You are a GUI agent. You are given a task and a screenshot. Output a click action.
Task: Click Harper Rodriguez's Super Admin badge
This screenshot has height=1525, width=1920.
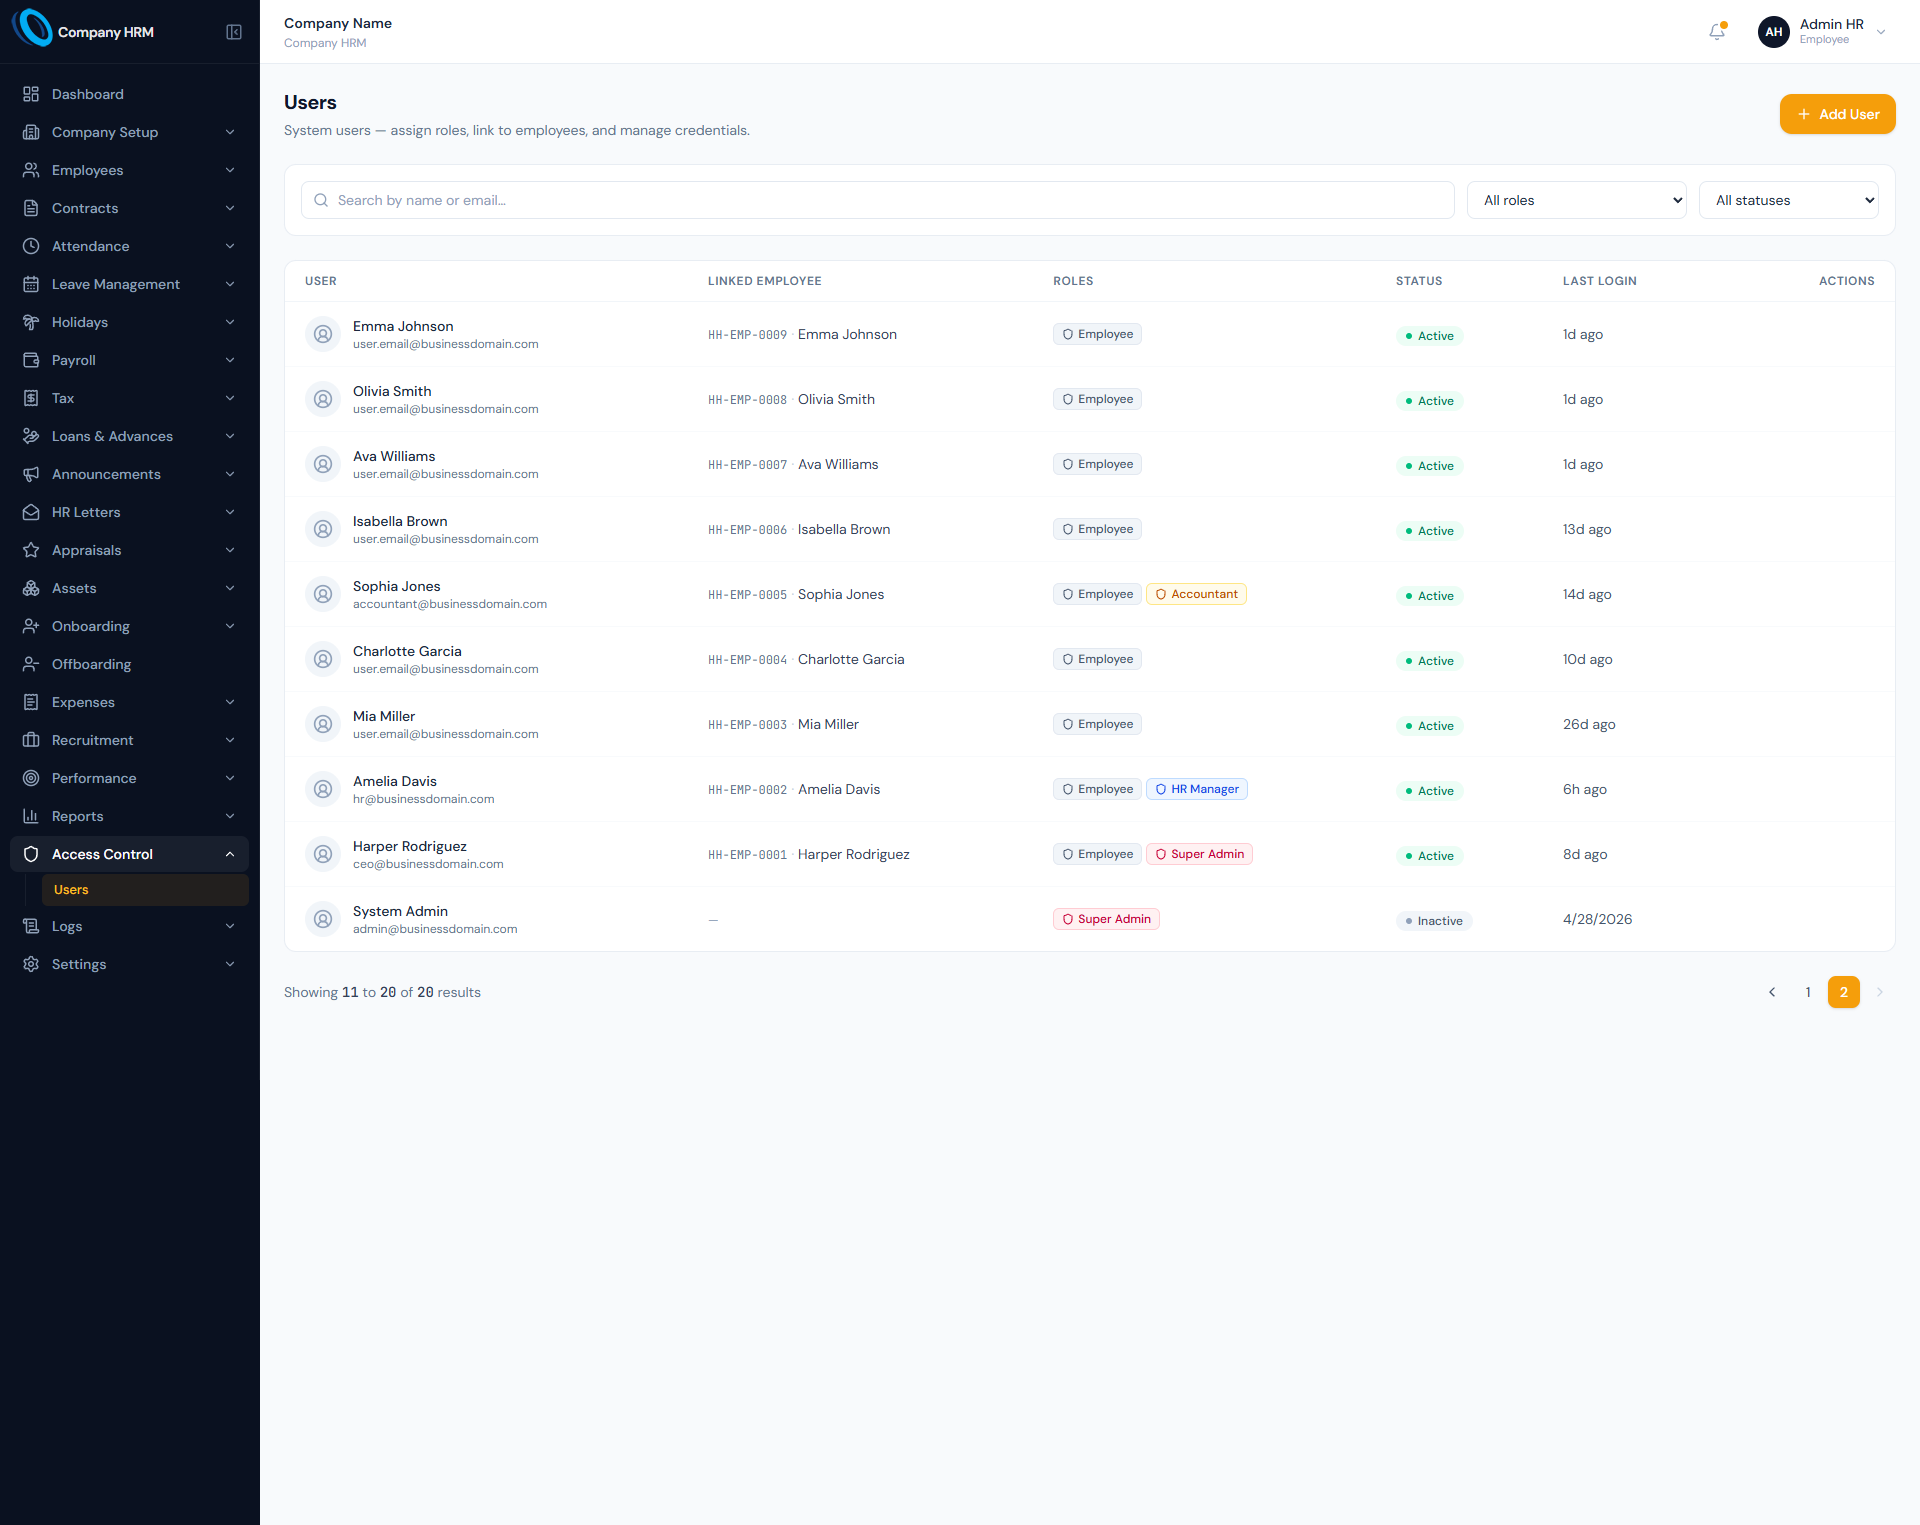click(x=1199, y=854)
